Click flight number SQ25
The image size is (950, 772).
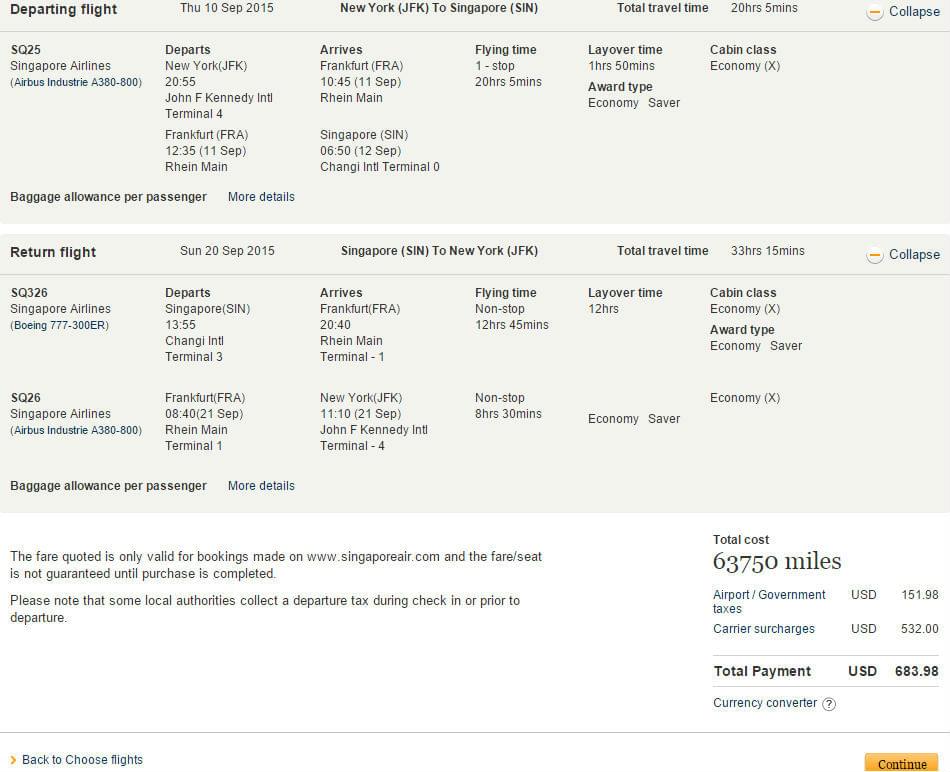[x=25, y=50]
